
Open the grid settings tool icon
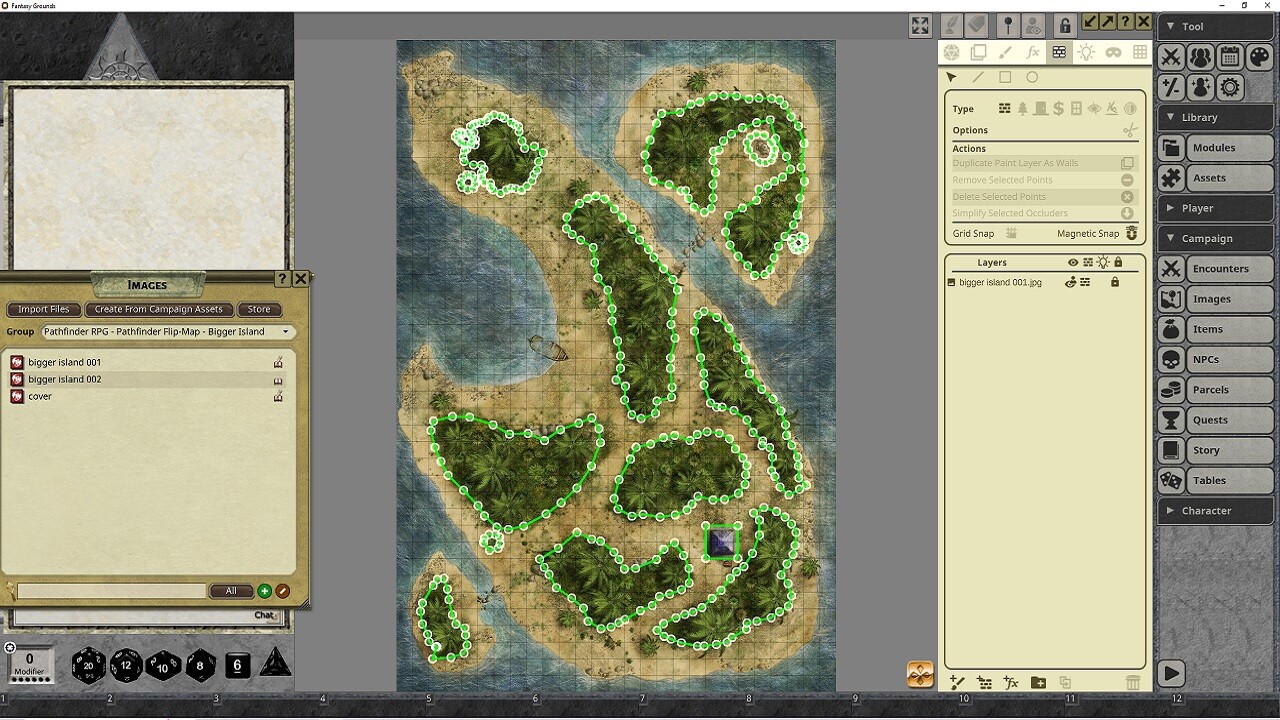1139,52
